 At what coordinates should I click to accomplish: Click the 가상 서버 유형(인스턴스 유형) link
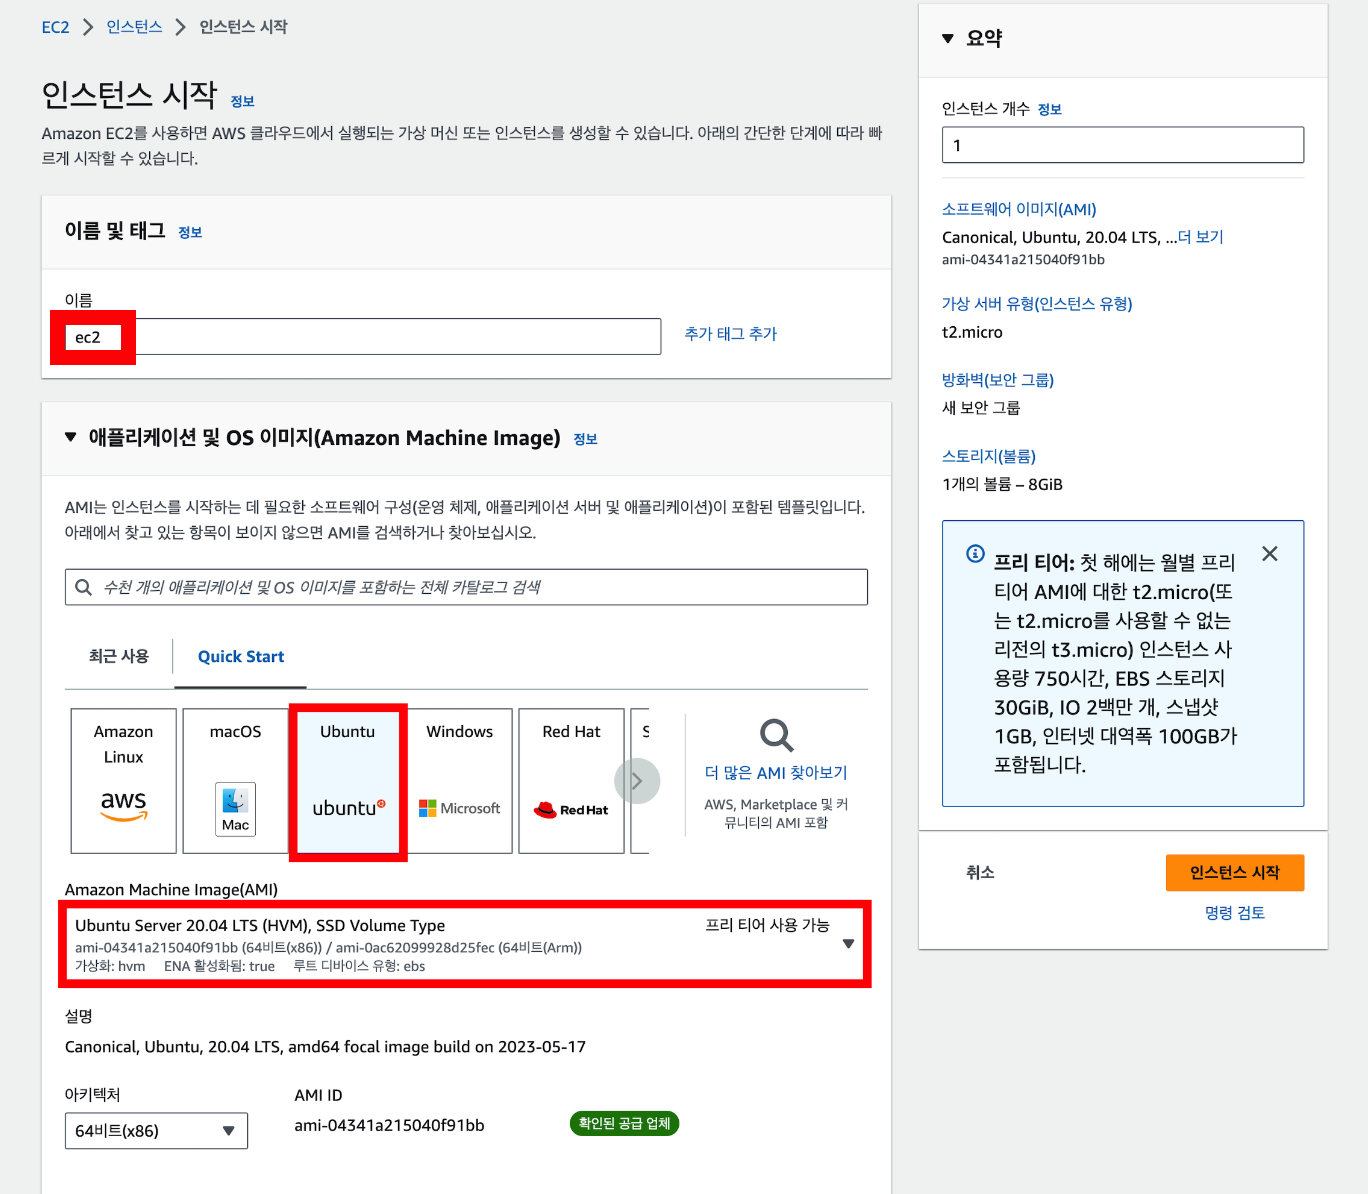[1037, 303]
